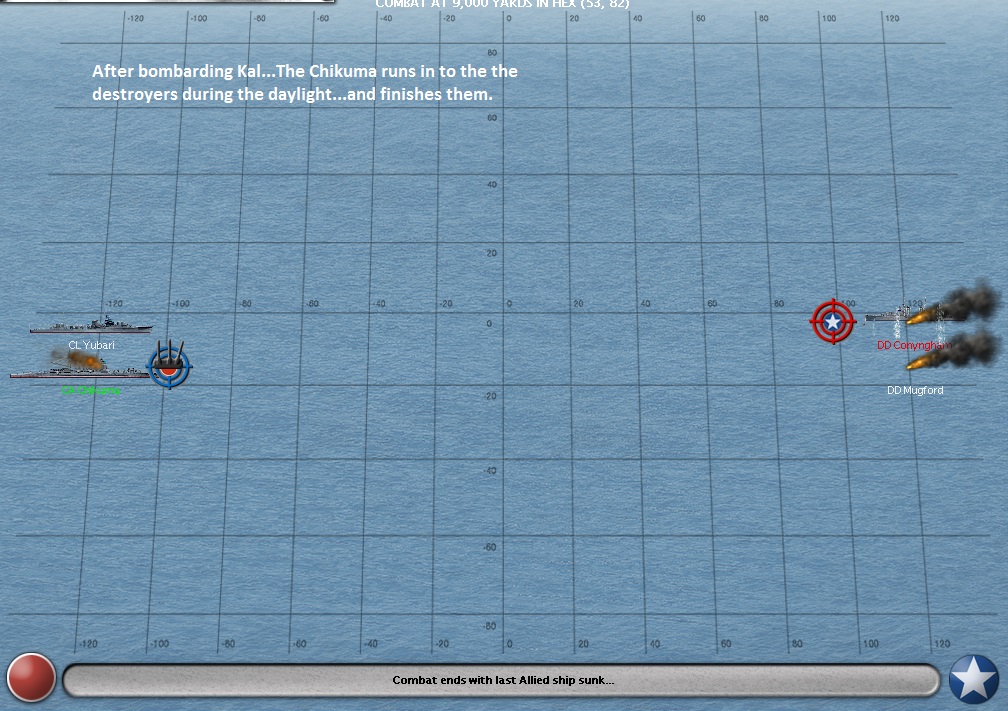
Task: Click the DD Mugford ship label
Action: (915, 390)
